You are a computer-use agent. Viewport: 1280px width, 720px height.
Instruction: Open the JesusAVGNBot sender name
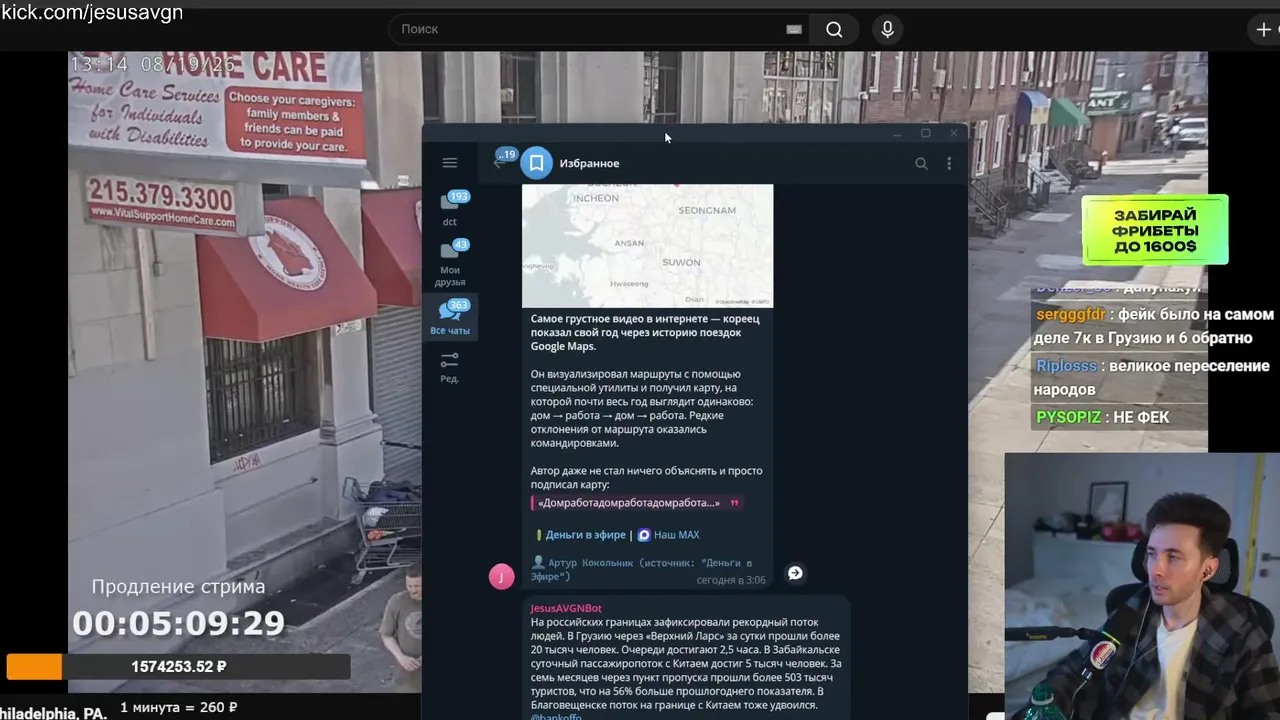pyautogui.click(x=566, y=608)
